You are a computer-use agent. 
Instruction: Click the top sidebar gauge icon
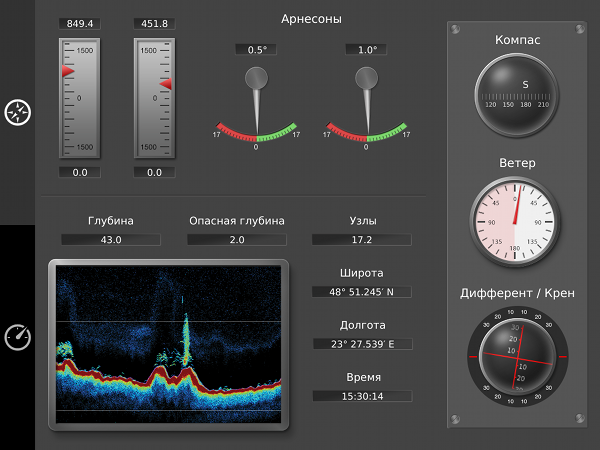click(x=17, y=113)
